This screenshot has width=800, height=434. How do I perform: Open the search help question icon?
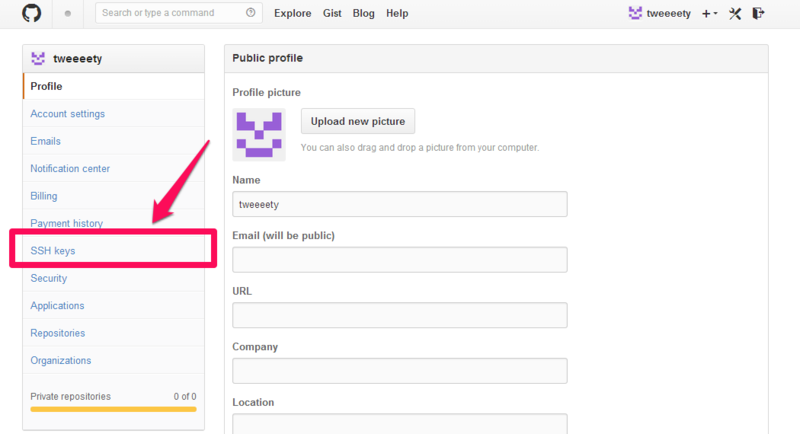point(251,13)
